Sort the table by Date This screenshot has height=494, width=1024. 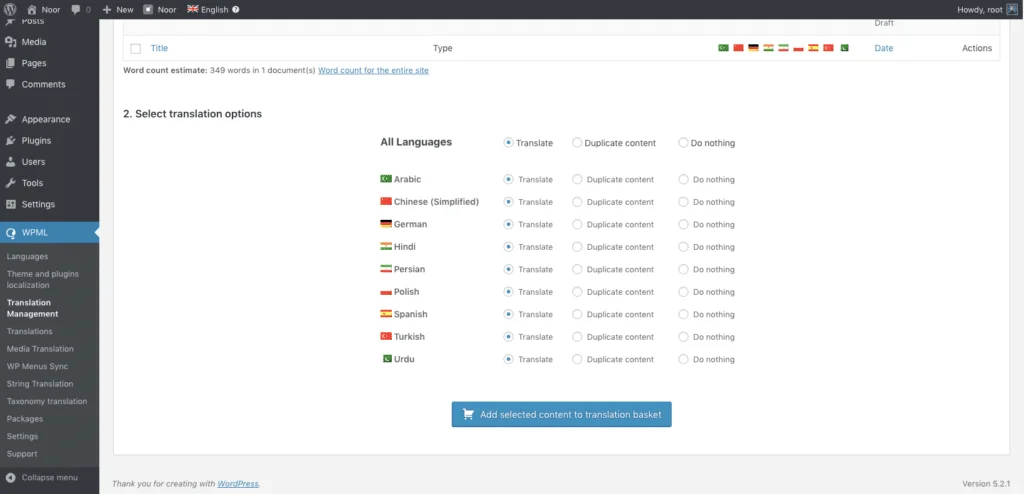[884, 48]
